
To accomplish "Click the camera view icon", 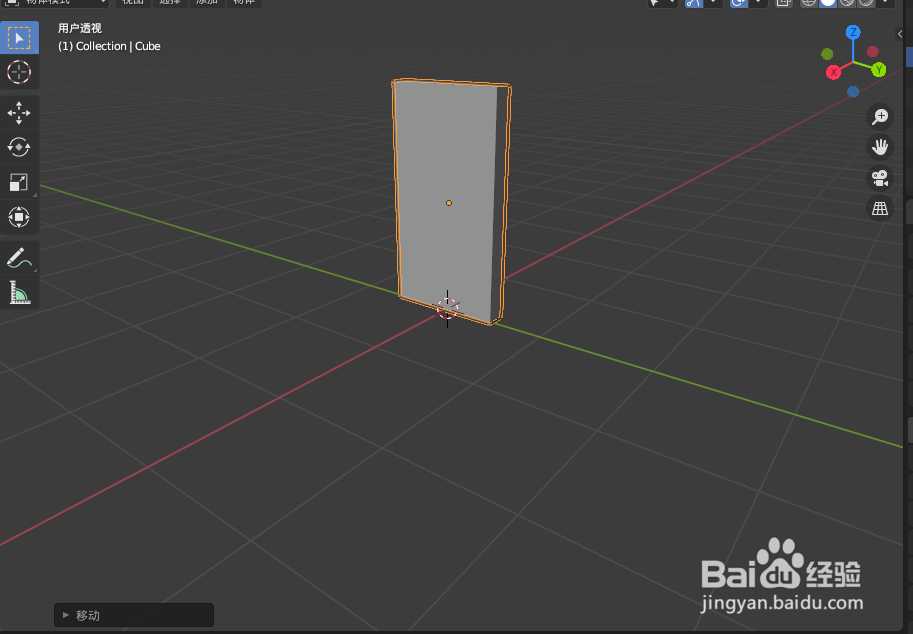I will tap(879, 178).
